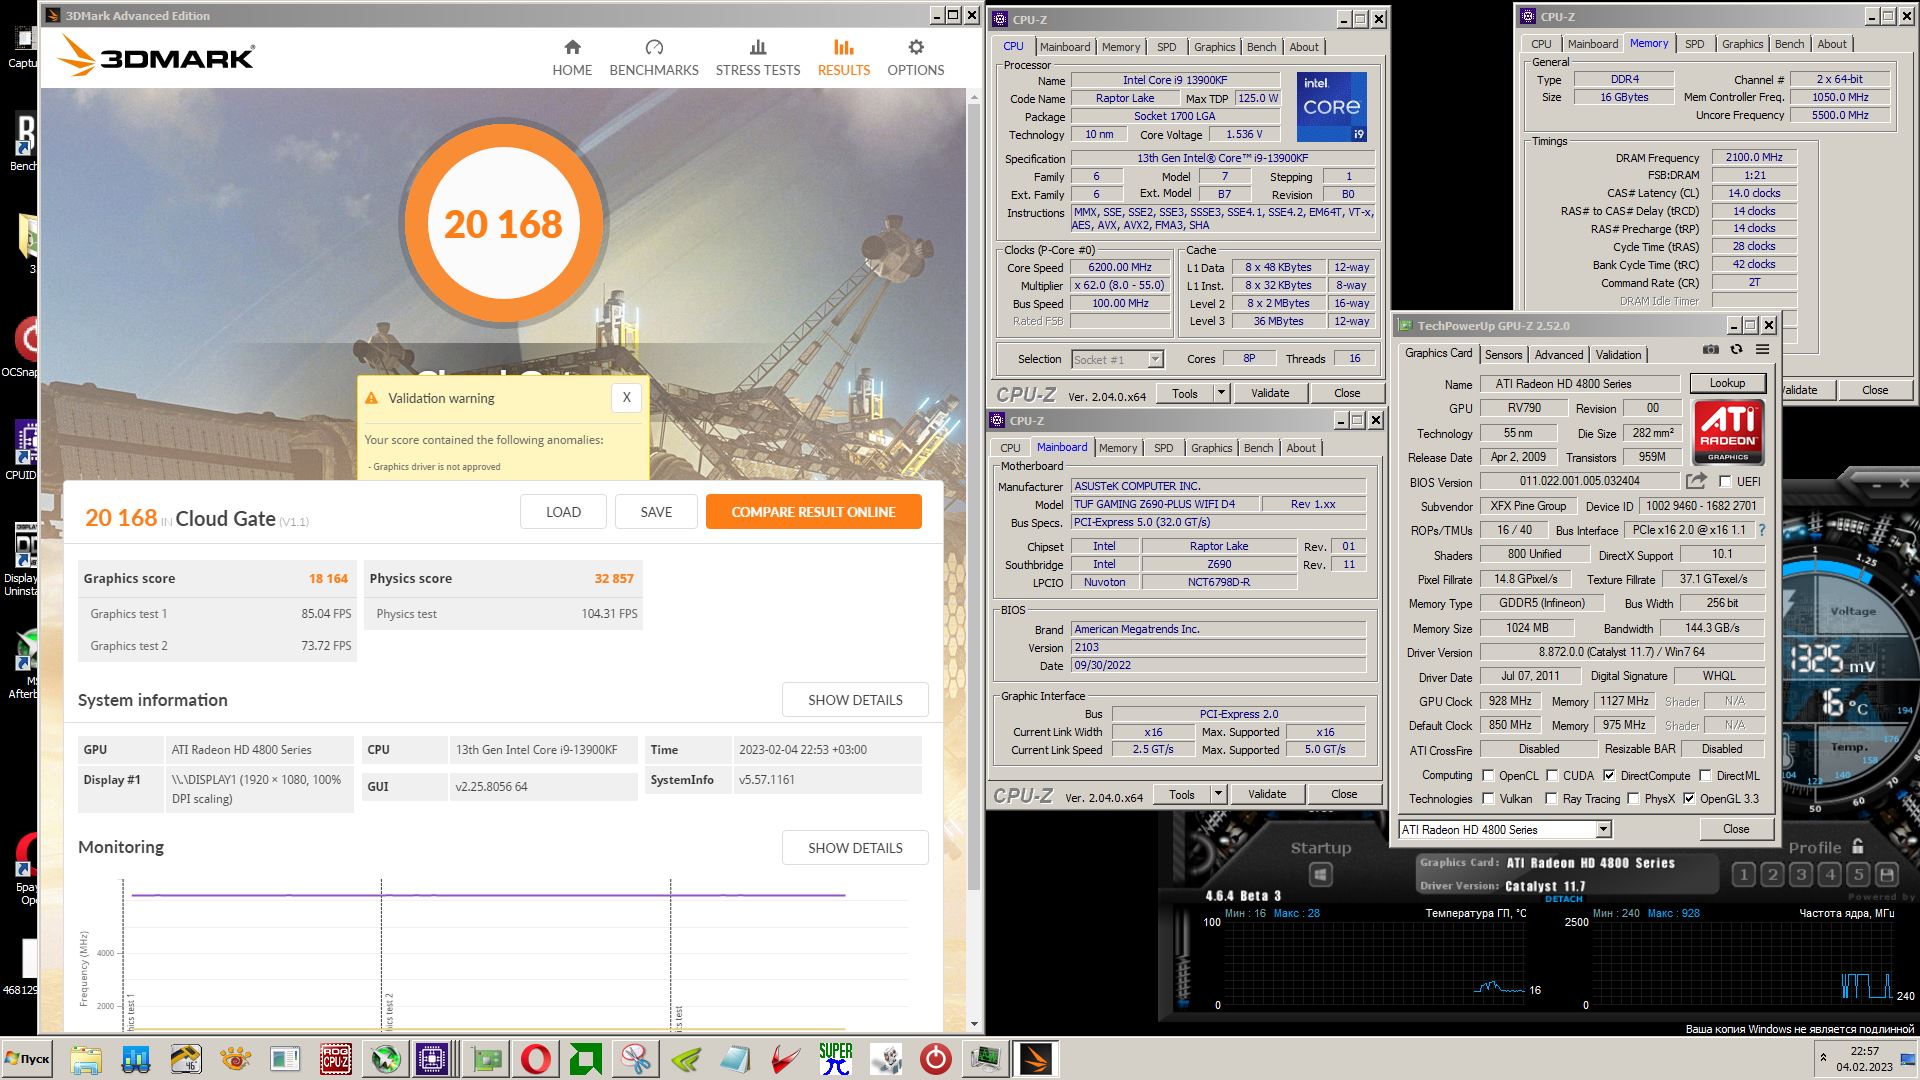1920x1080 pixels.
Task: Select Afterburner profile slot 3
Action: point(1801,875)
